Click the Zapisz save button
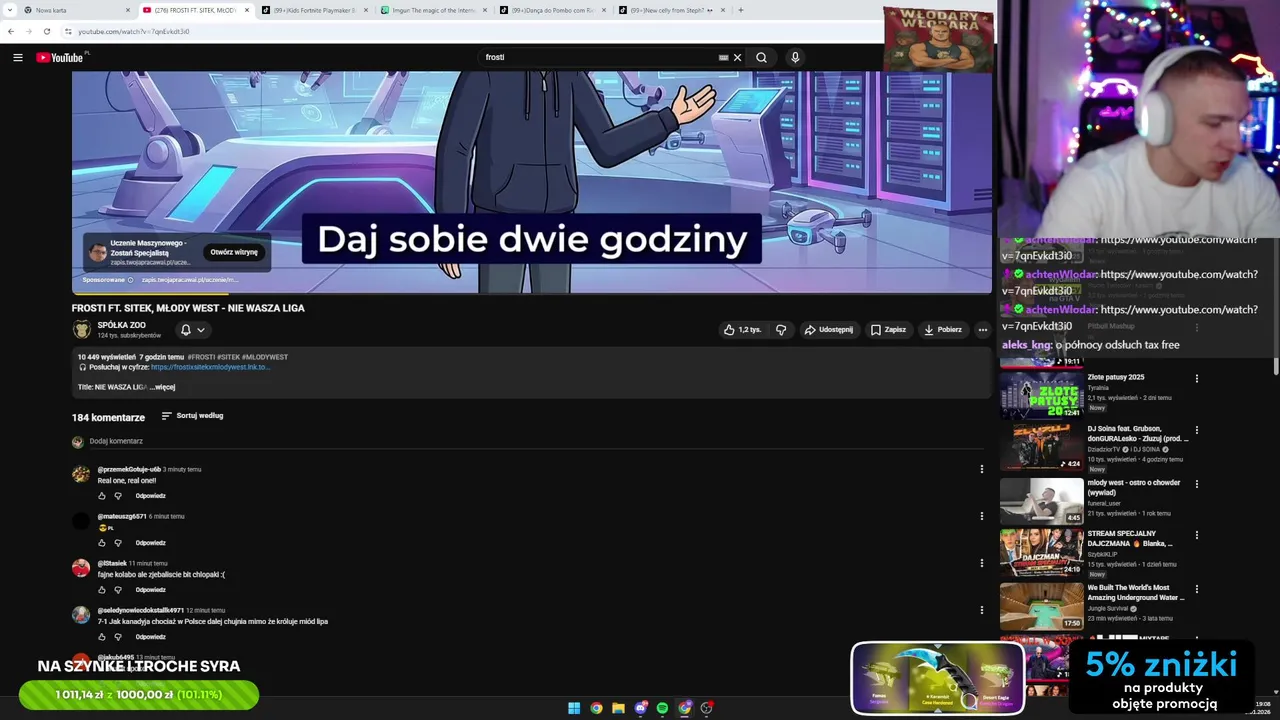 [x=888, y=329]
